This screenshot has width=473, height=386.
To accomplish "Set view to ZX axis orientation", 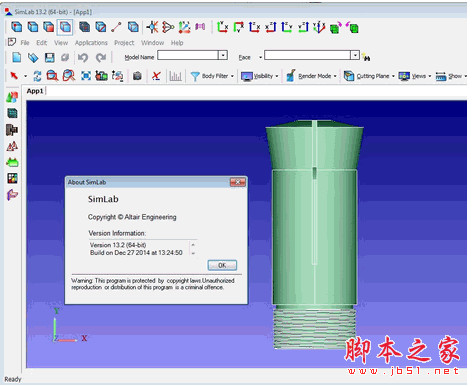I will (x=254, y=27).
